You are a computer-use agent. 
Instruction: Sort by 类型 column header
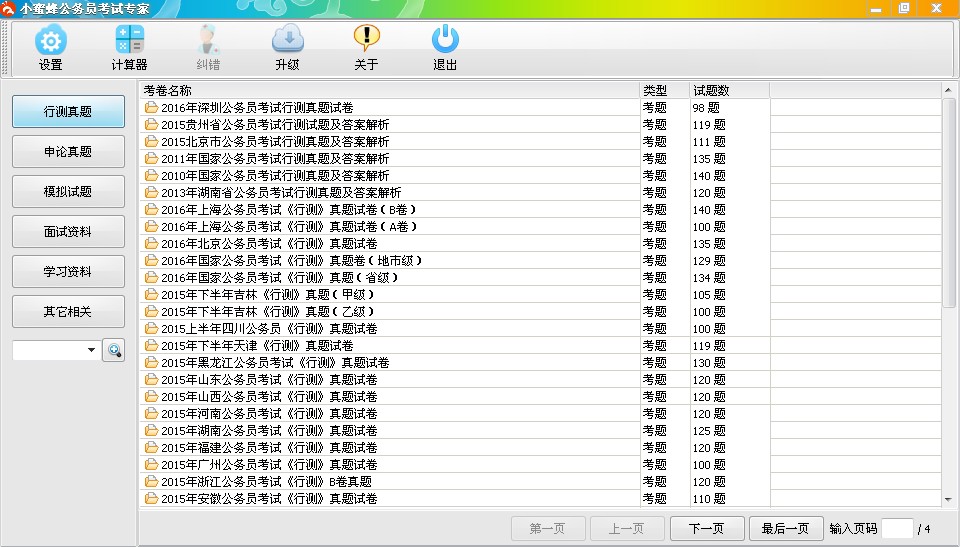665,91
